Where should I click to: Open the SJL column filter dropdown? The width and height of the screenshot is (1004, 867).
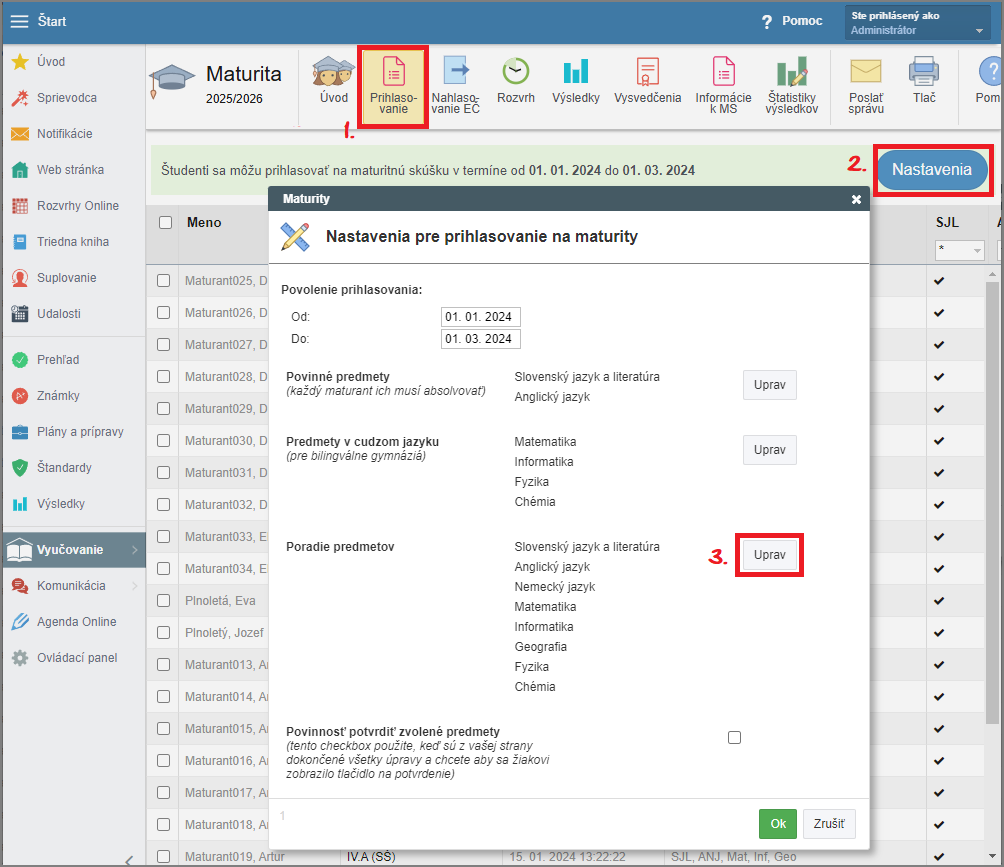(959, 251)
